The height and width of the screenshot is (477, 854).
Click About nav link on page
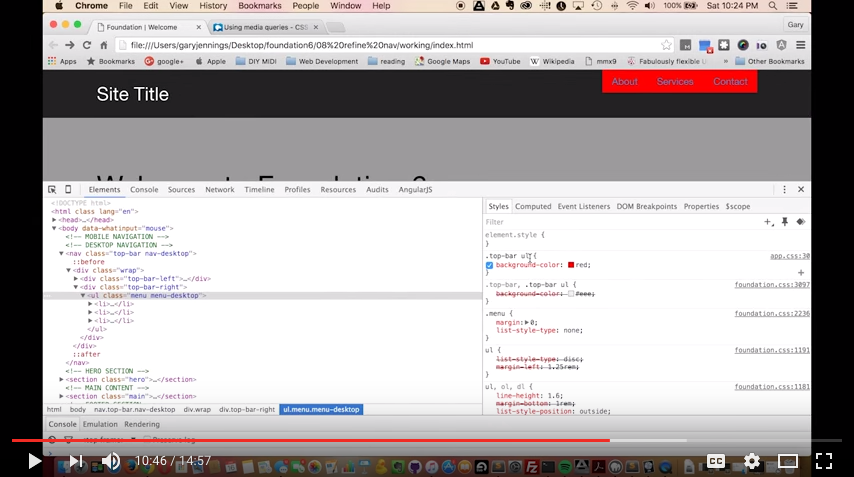point(624,82)
